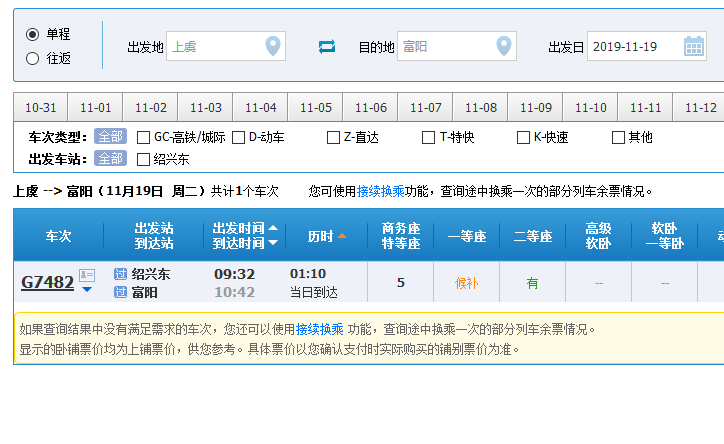Expand G7482 stop details blue arrow
724x444 pixels.
87,290
